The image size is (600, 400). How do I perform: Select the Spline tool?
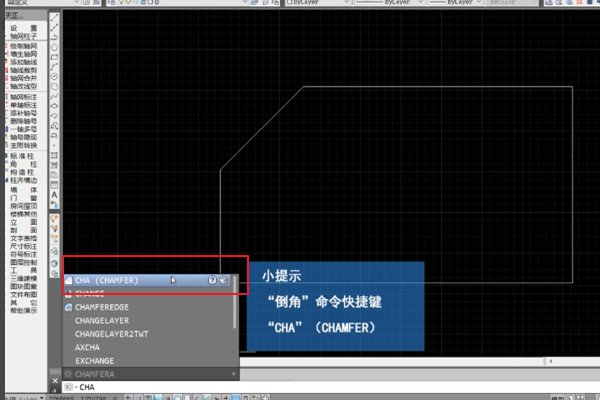(54, 96)
